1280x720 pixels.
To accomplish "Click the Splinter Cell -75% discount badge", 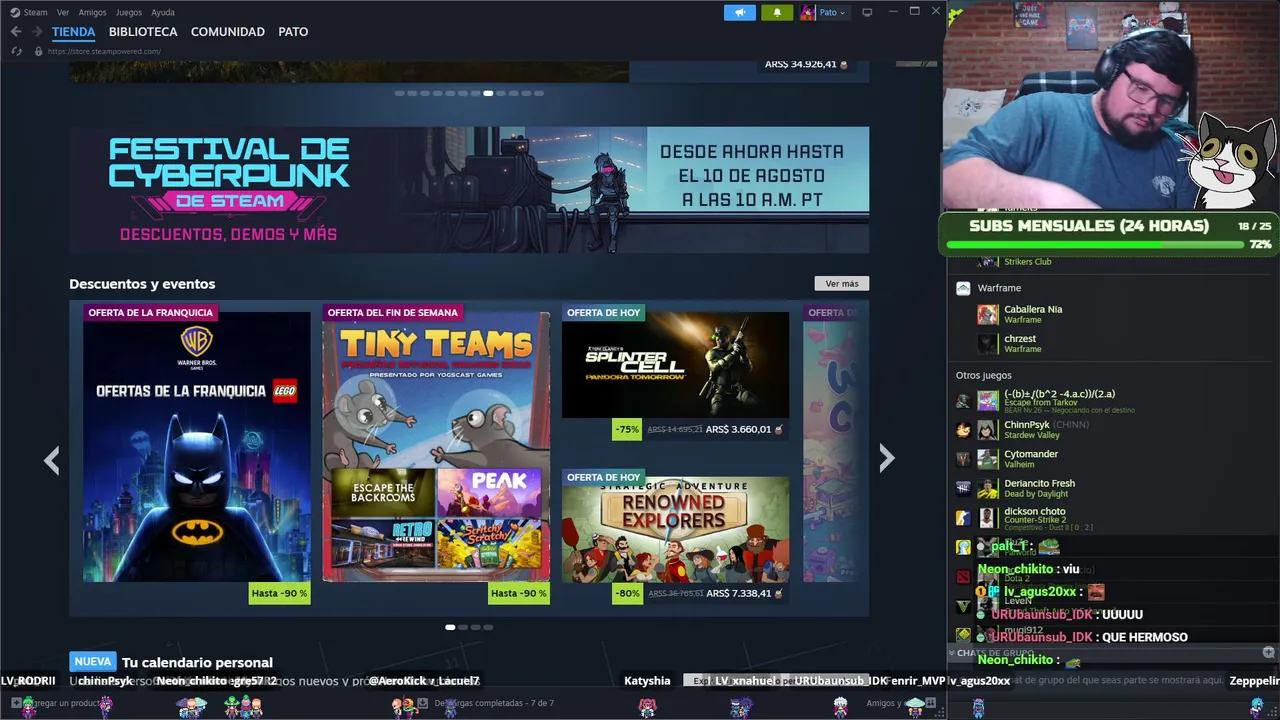I will tap(627, 429).
